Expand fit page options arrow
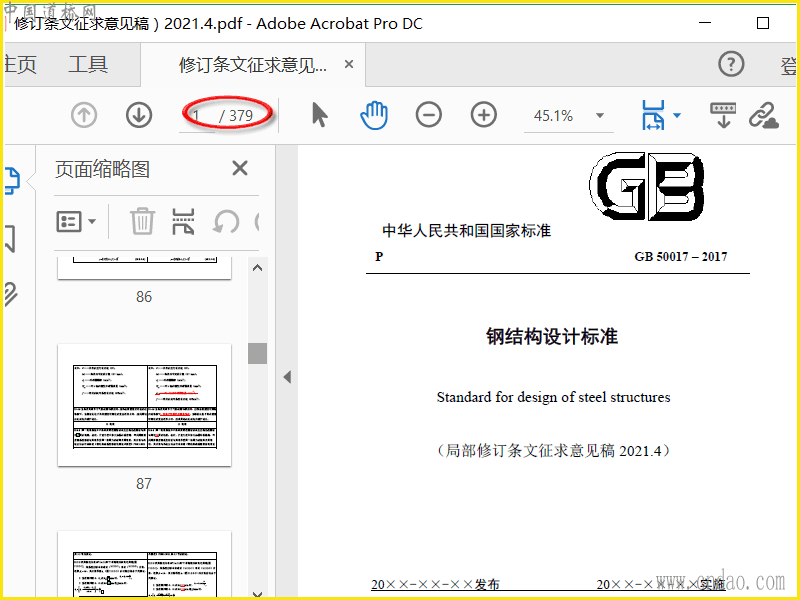 click(677, 115)
